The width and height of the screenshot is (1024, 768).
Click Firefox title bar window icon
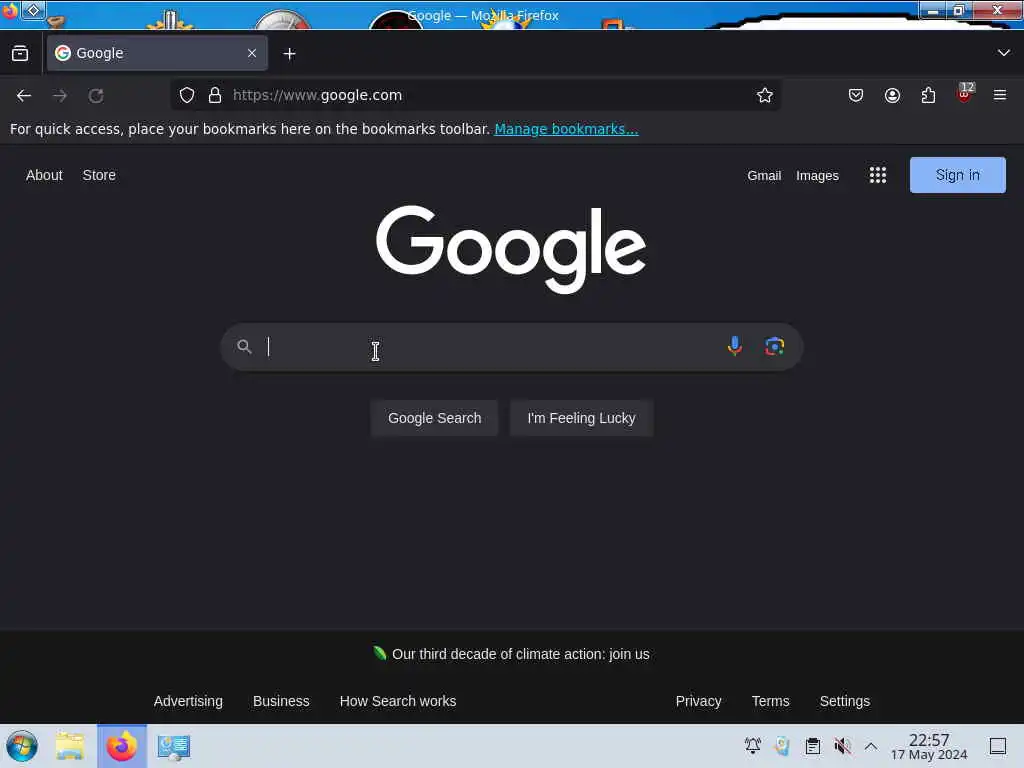(9, 11)
